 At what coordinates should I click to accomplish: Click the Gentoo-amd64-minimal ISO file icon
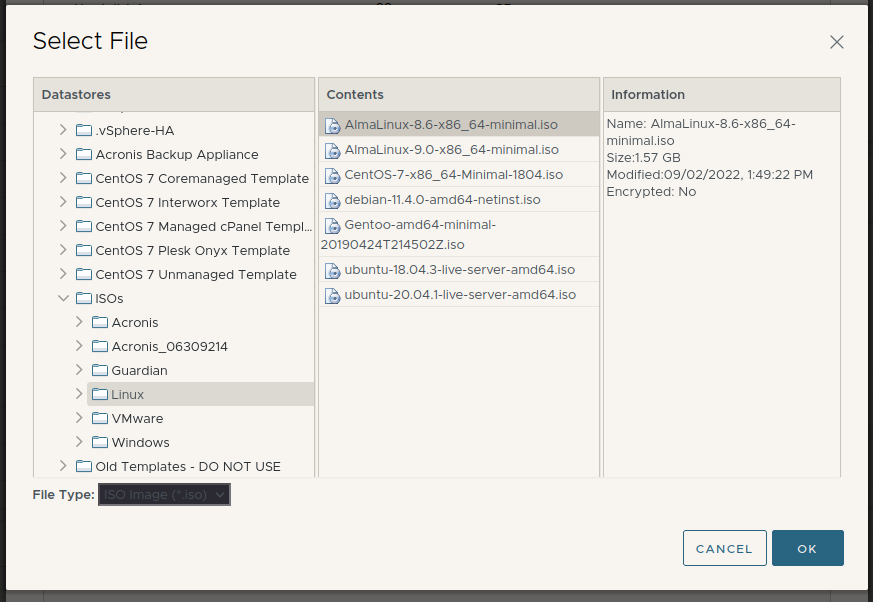333,226
